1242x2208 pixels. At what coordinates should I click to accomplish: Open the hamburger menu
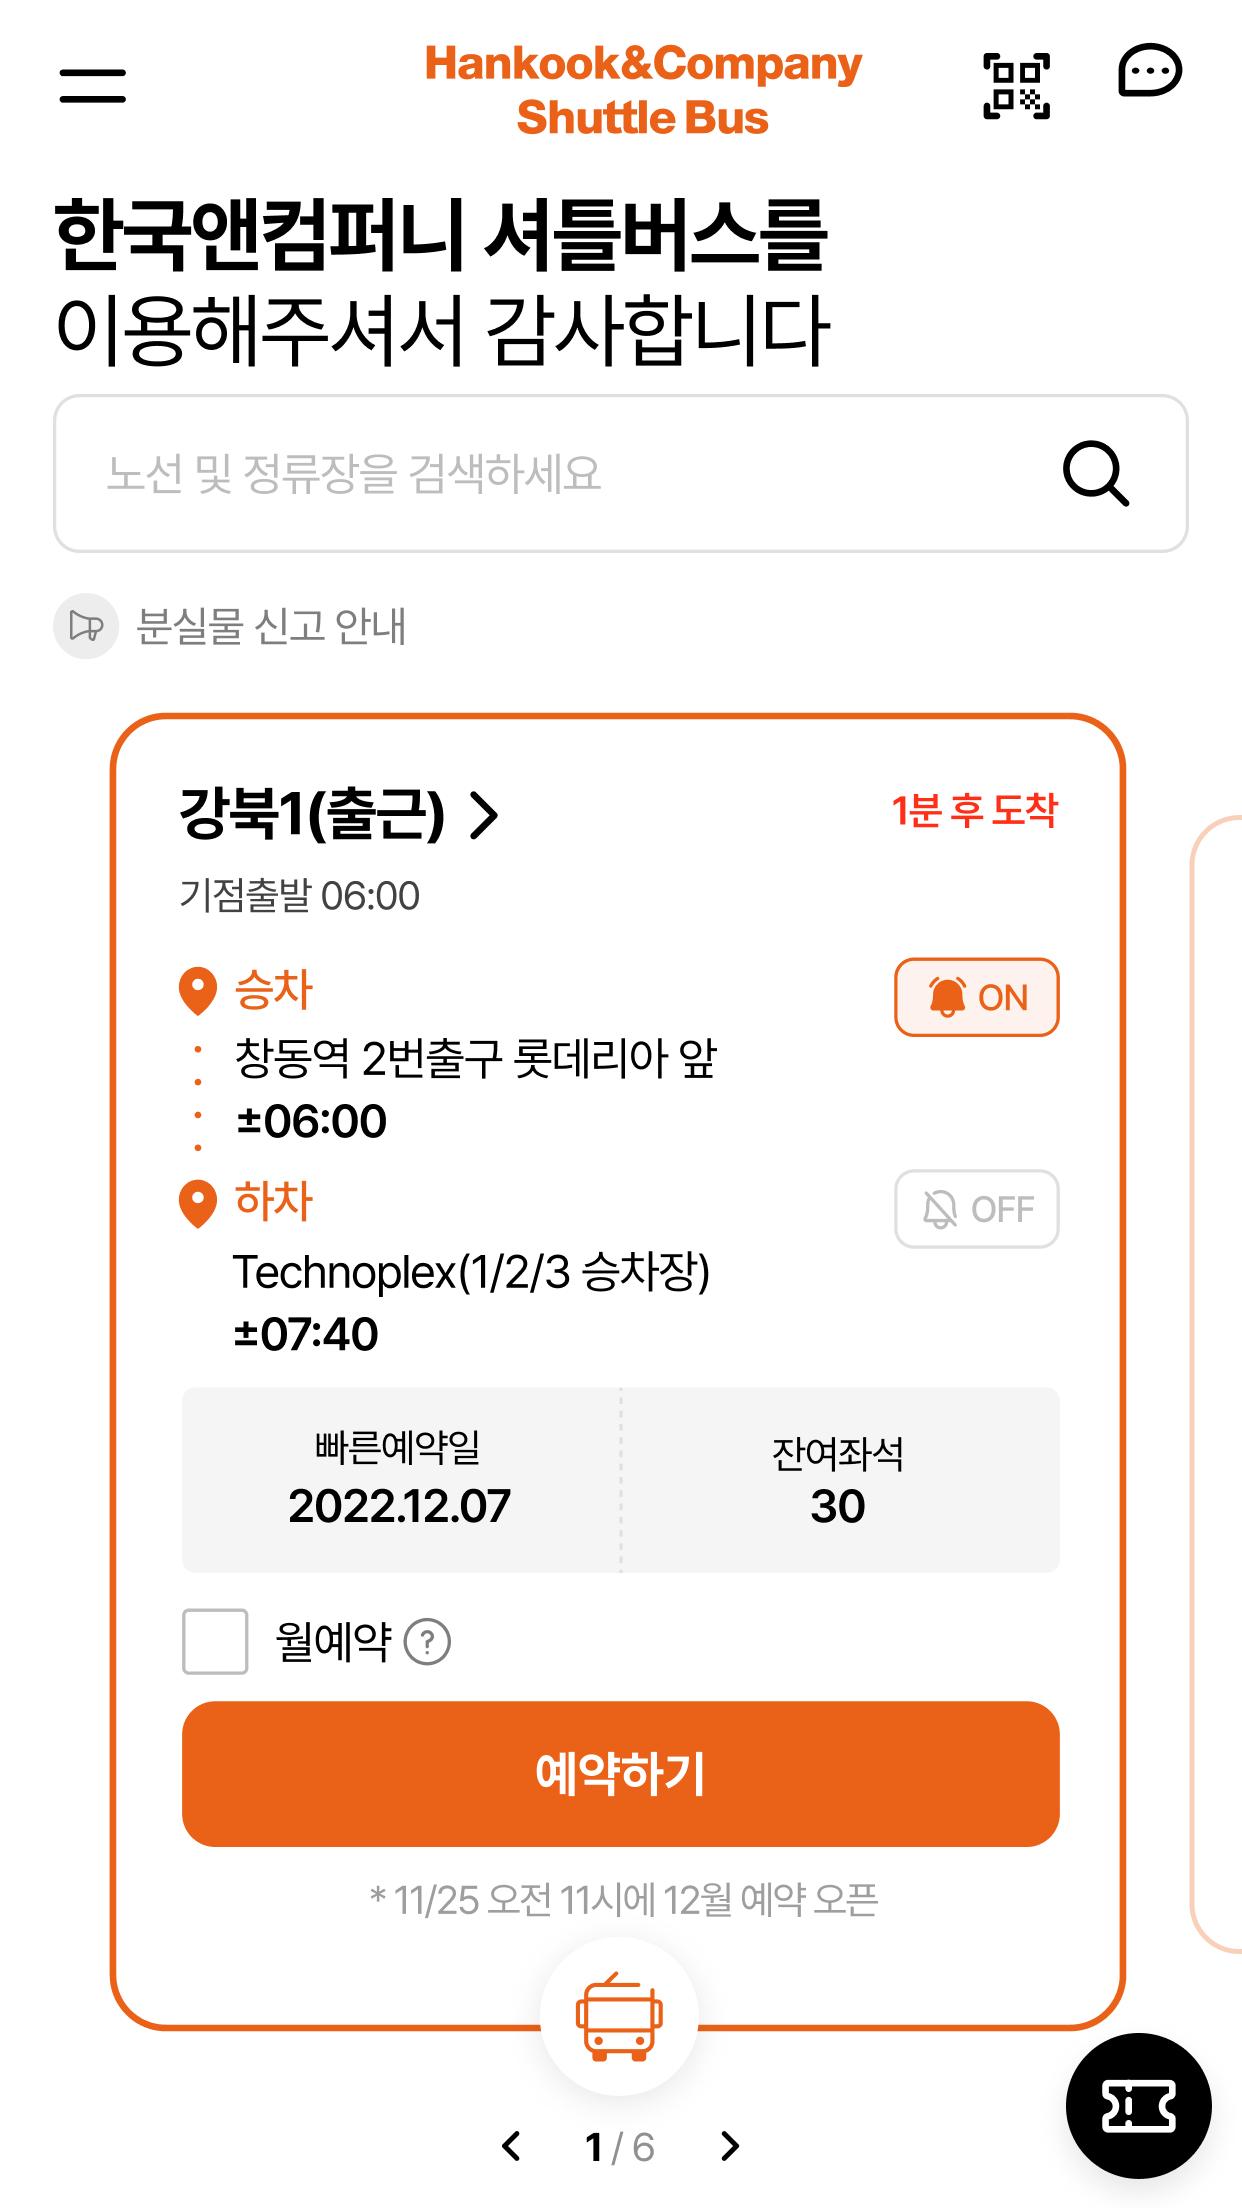point(93,85)
